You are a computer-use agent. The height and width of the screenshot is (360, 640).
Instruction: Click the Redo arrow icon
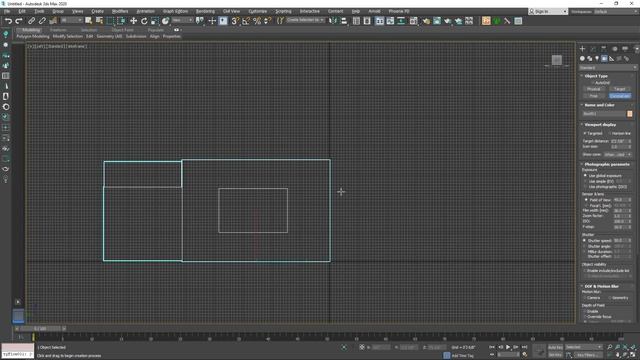19,21
